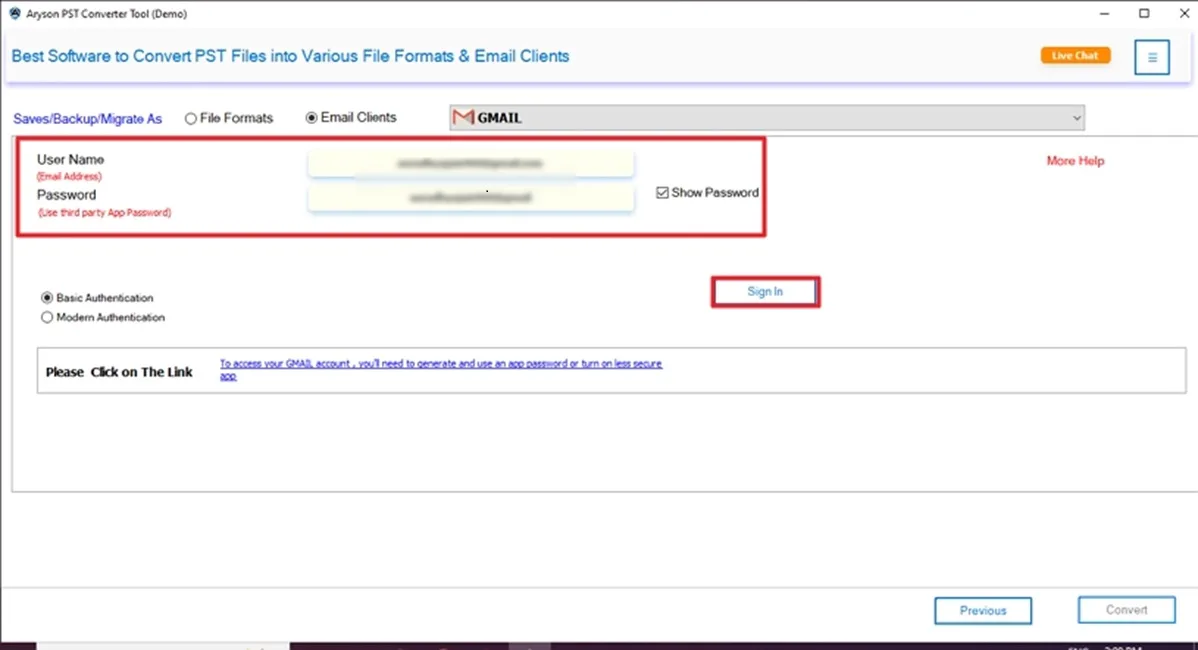Viewport: 1198px width, 650px height.
Task: Go back with the Previous button
Action: point(983,610)
